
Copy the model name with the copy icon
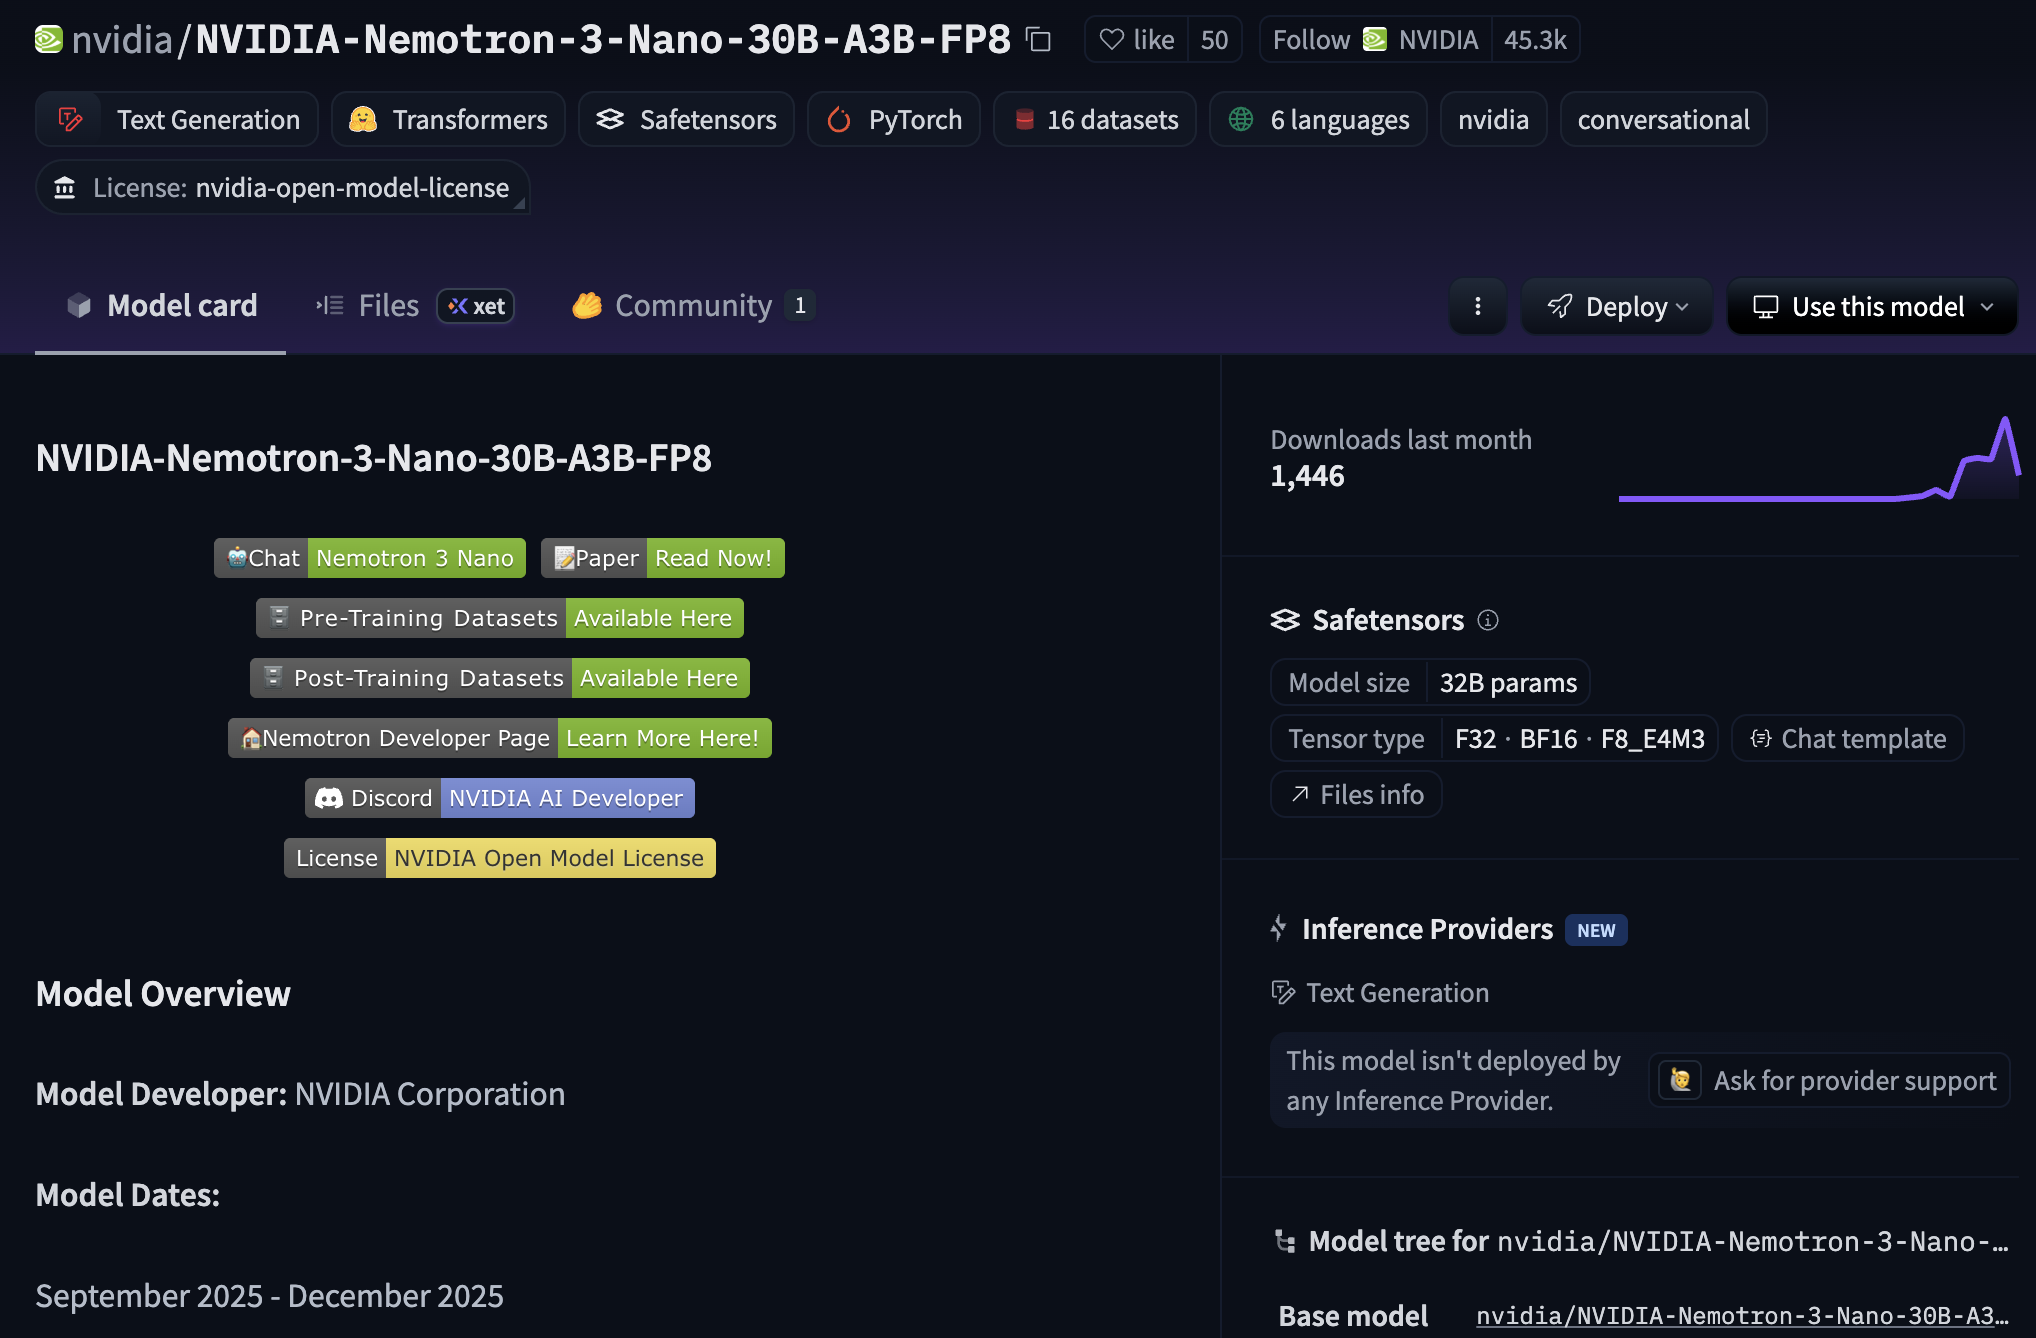pyautogui.click(x=1039, y=40)
